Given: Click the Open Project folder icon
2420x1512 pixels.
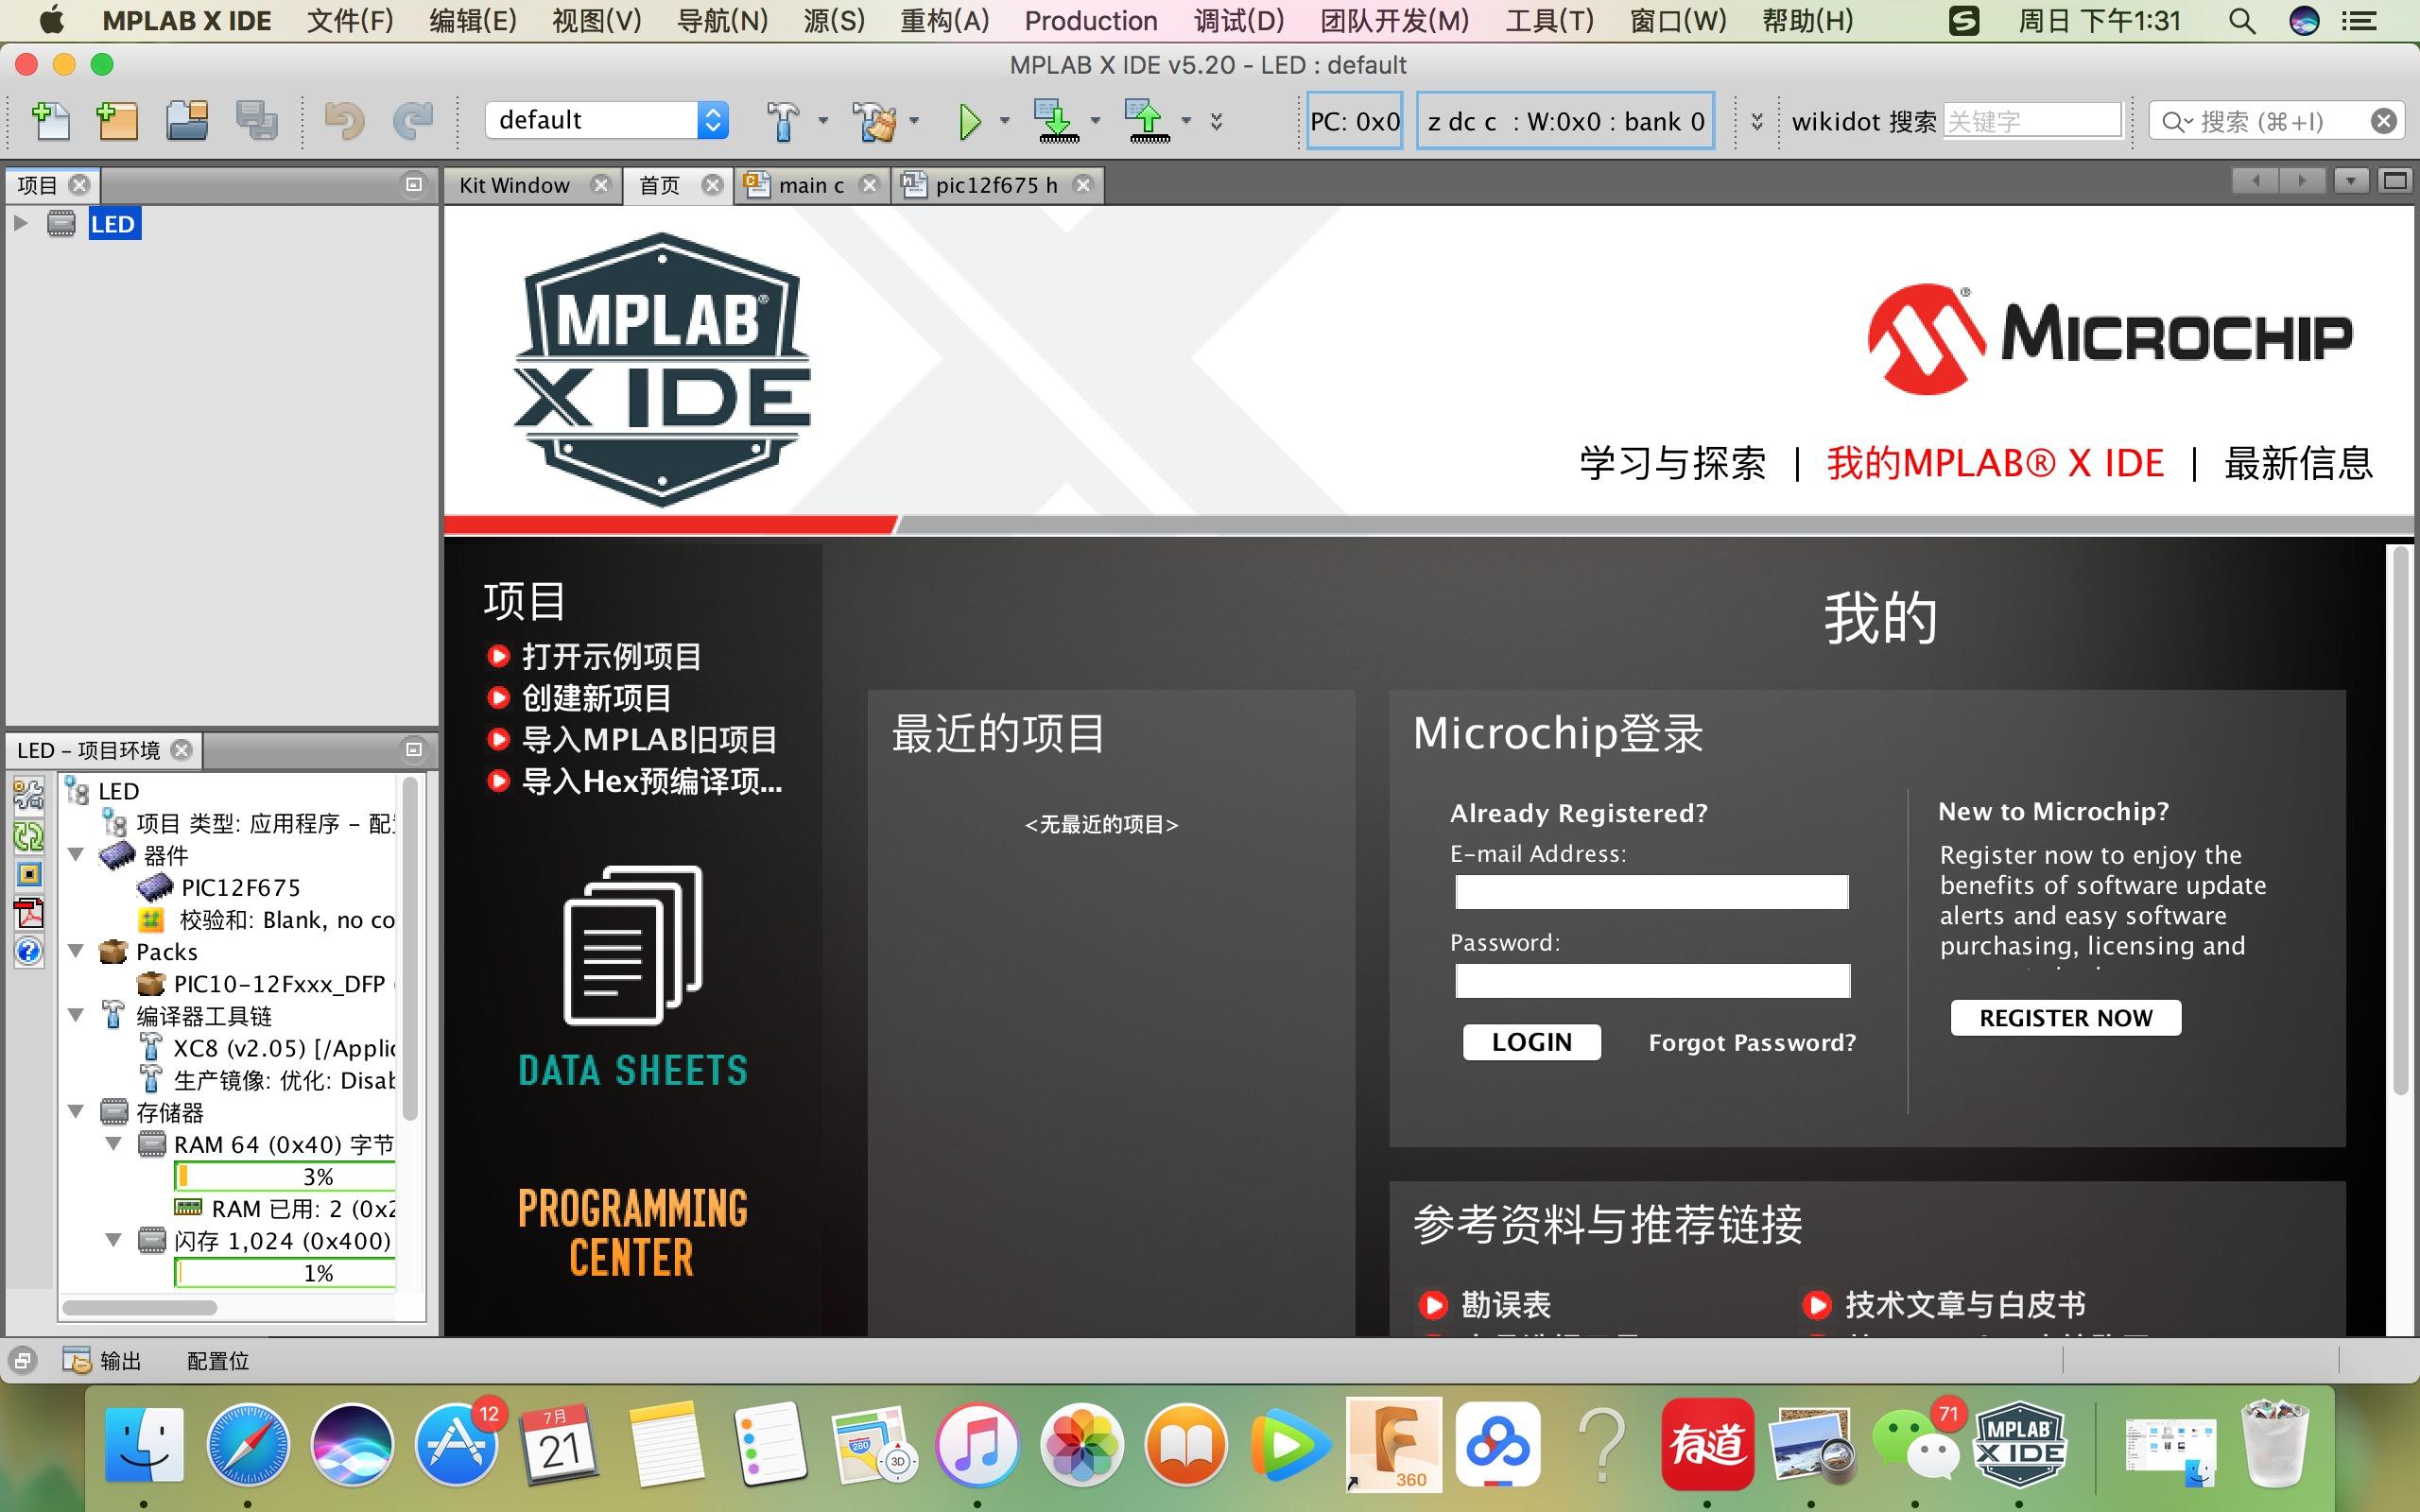Looking at the screenshot, I should (186, 121).
